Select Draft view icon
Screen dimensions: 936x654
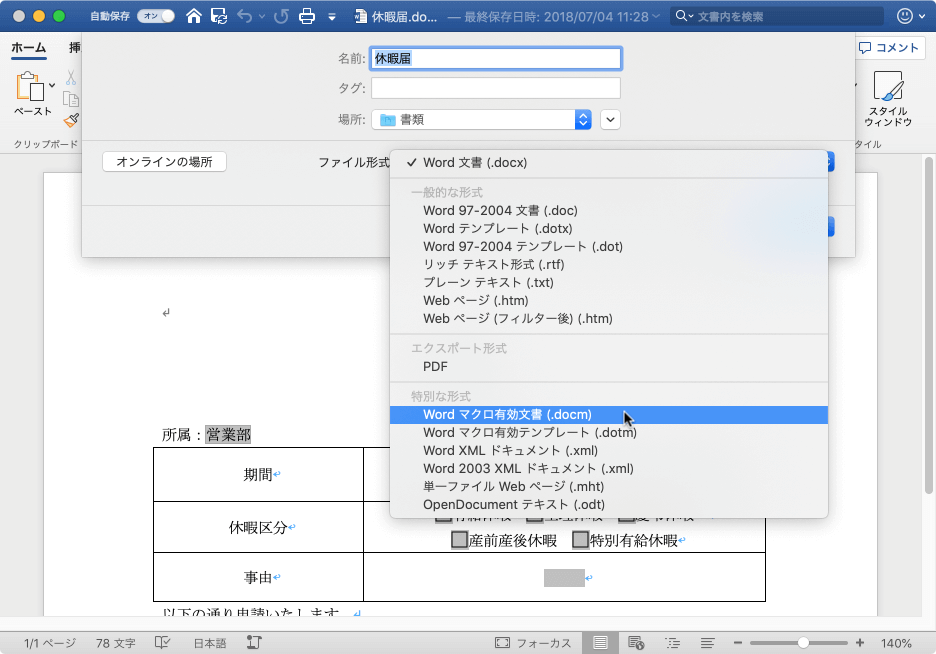click(x=708, y=643)
